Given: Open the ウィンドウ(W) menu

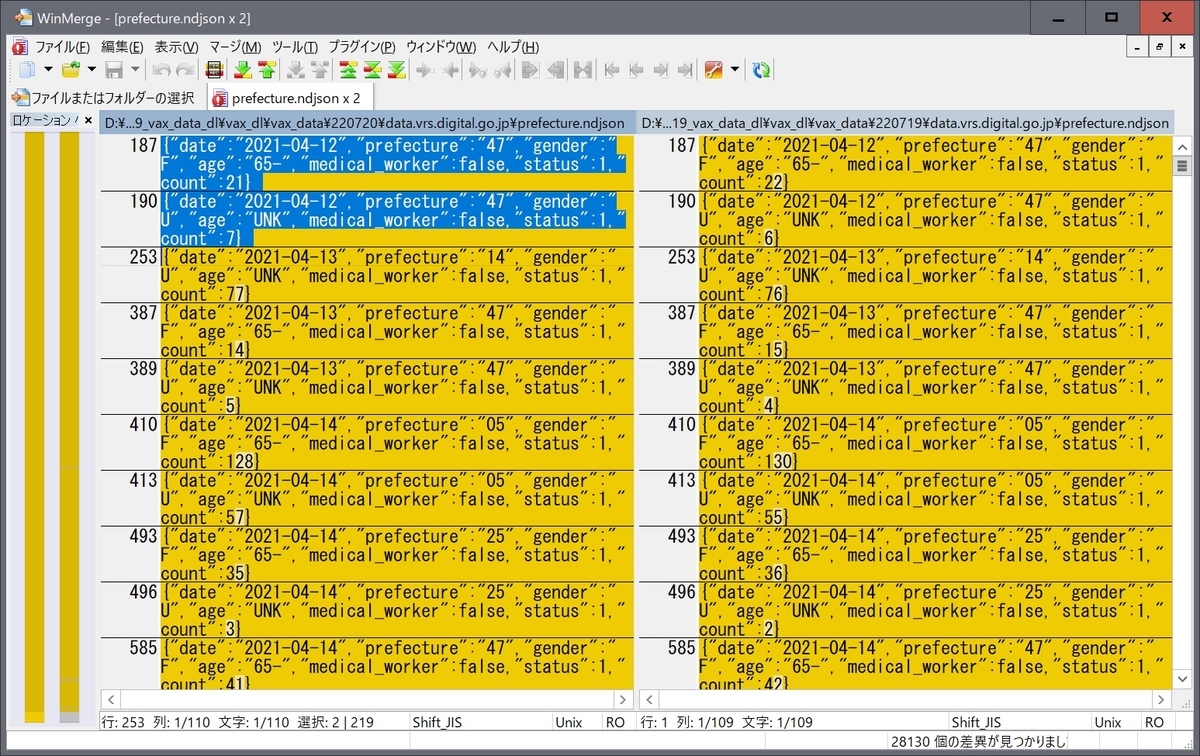Looking at the screenshot, I should [x=441, y=47].
